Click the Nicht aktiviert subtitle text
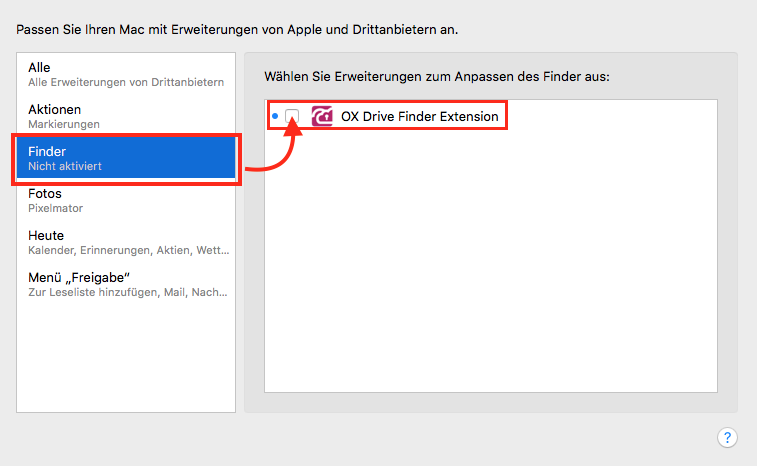This screenshot has height=466, width=757. (65, 166)
